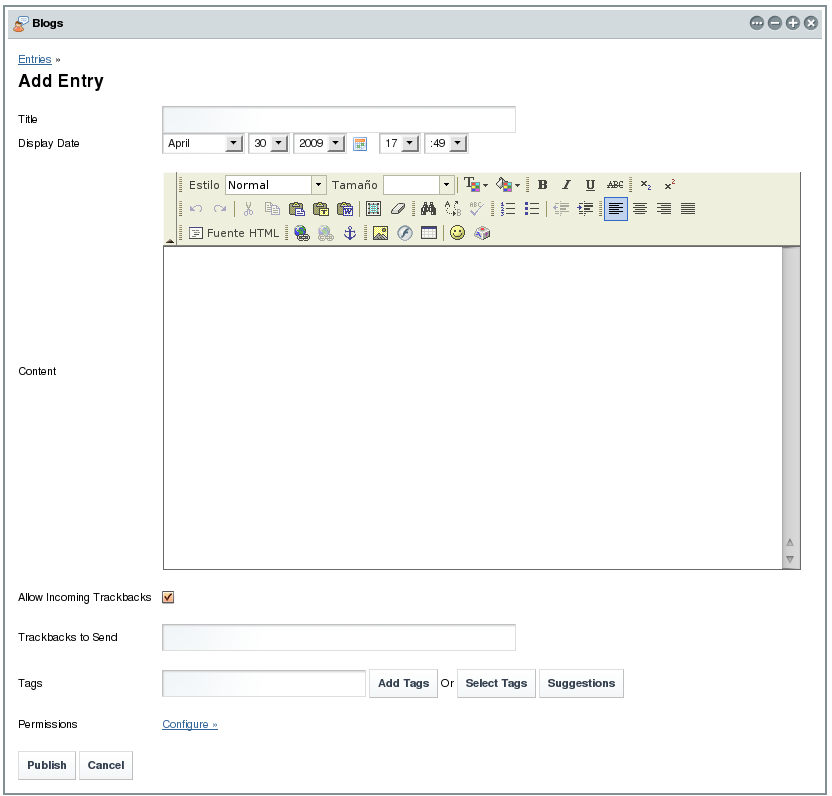Toggle bold formatting in editor
Viewport: 832px width, 796px height.
point(542,185)
